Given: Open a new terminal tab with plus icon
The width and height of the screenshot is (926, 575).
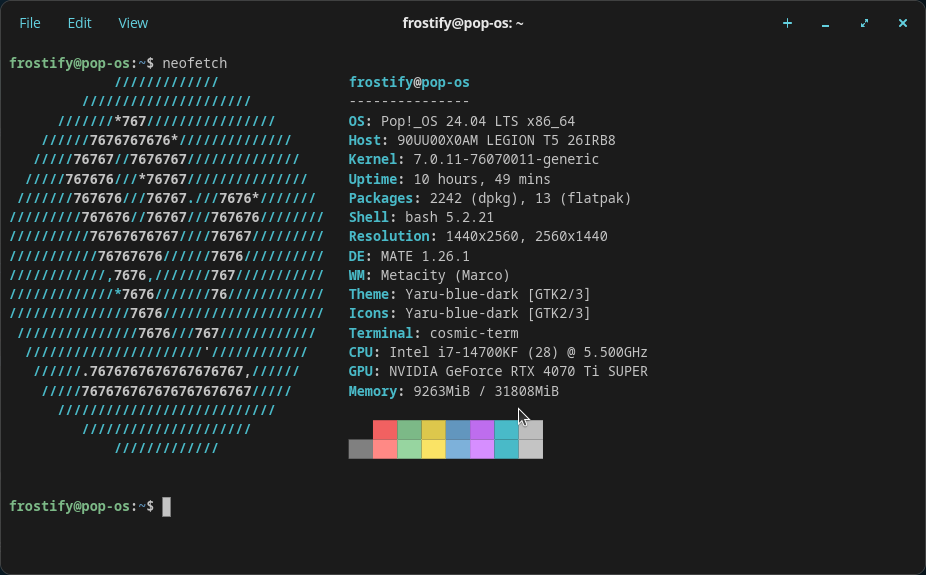Looking at the screenshot, I should 787,23.
